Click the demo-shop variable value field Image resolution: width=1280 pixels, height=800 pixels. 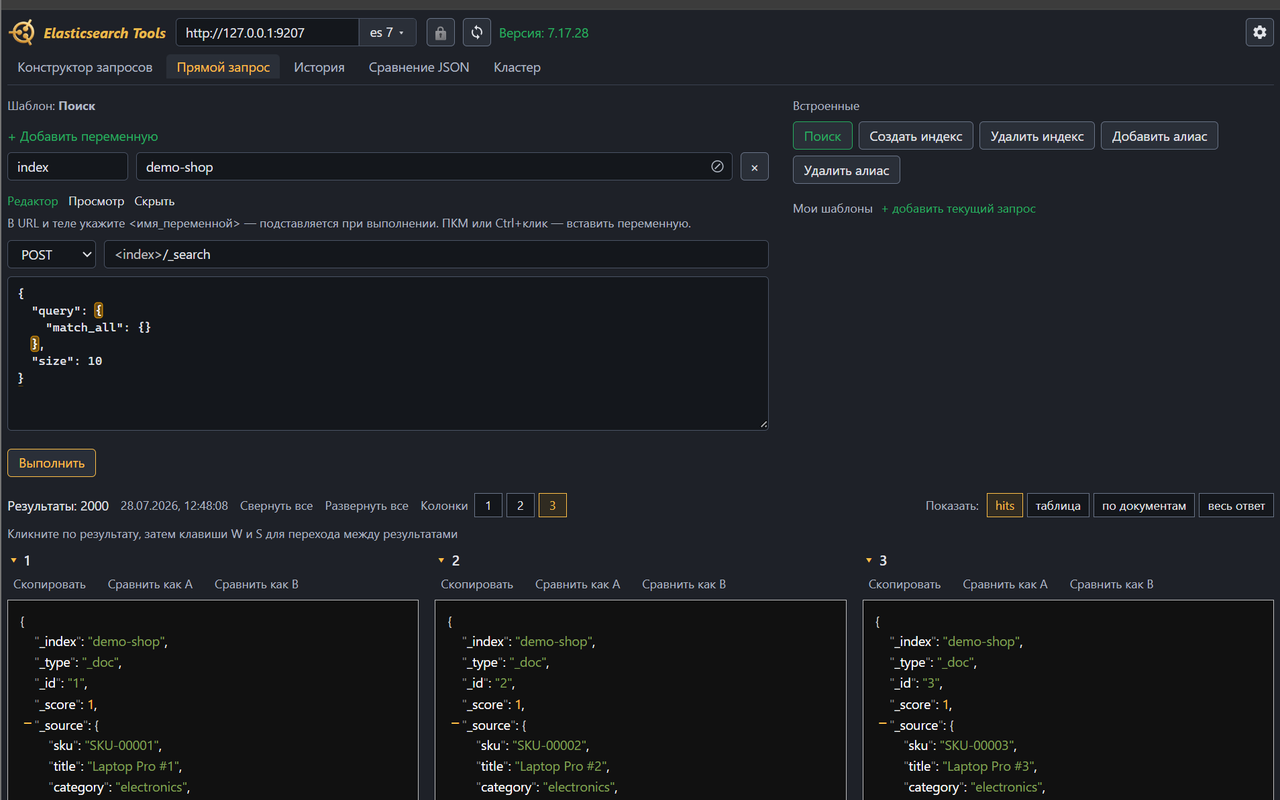click(434, 167)
